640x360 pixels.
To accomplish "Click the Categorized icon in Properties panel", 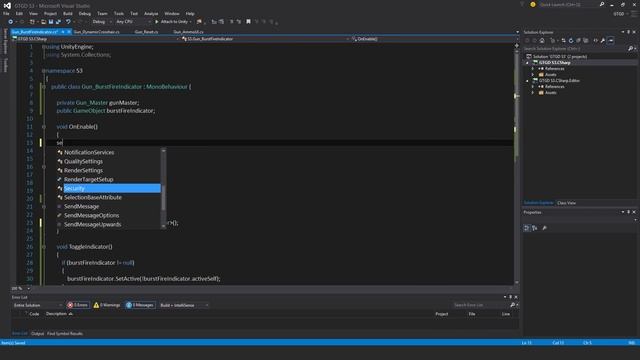I will [x=527, y=228].
